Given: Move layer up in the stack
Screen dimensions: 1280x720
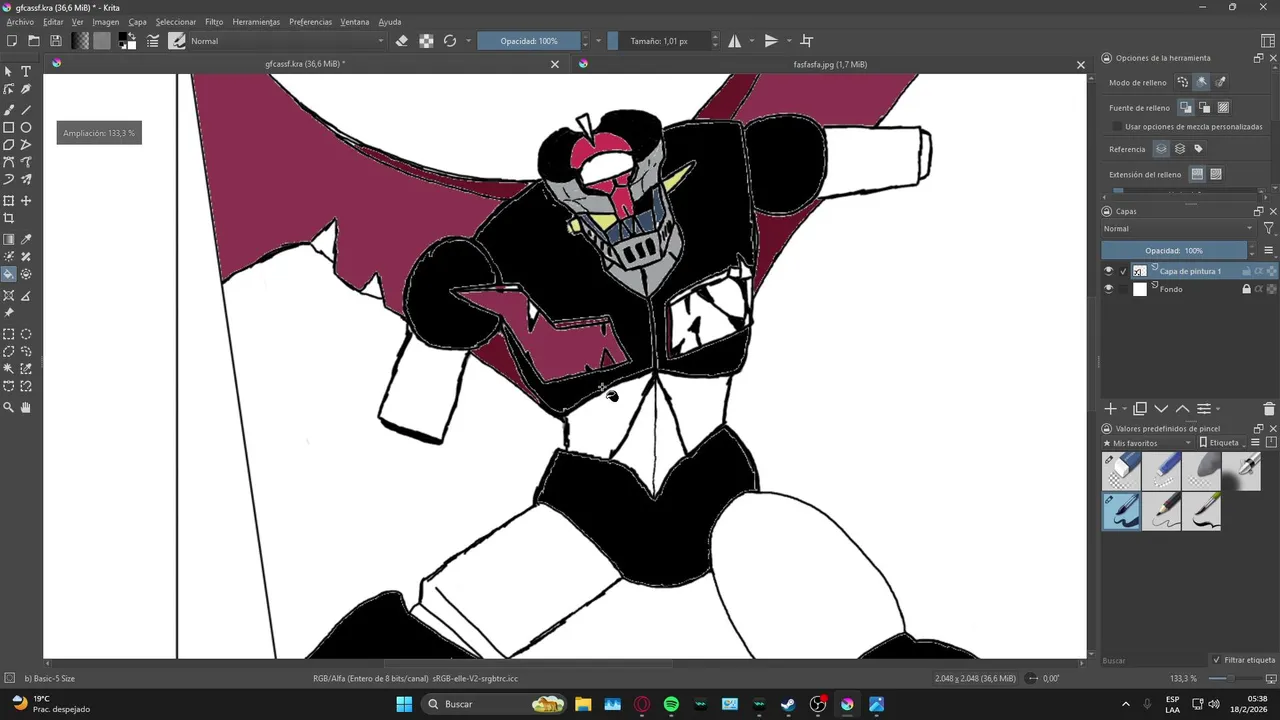Looking at the screenshot, I should click(1182, 409).
